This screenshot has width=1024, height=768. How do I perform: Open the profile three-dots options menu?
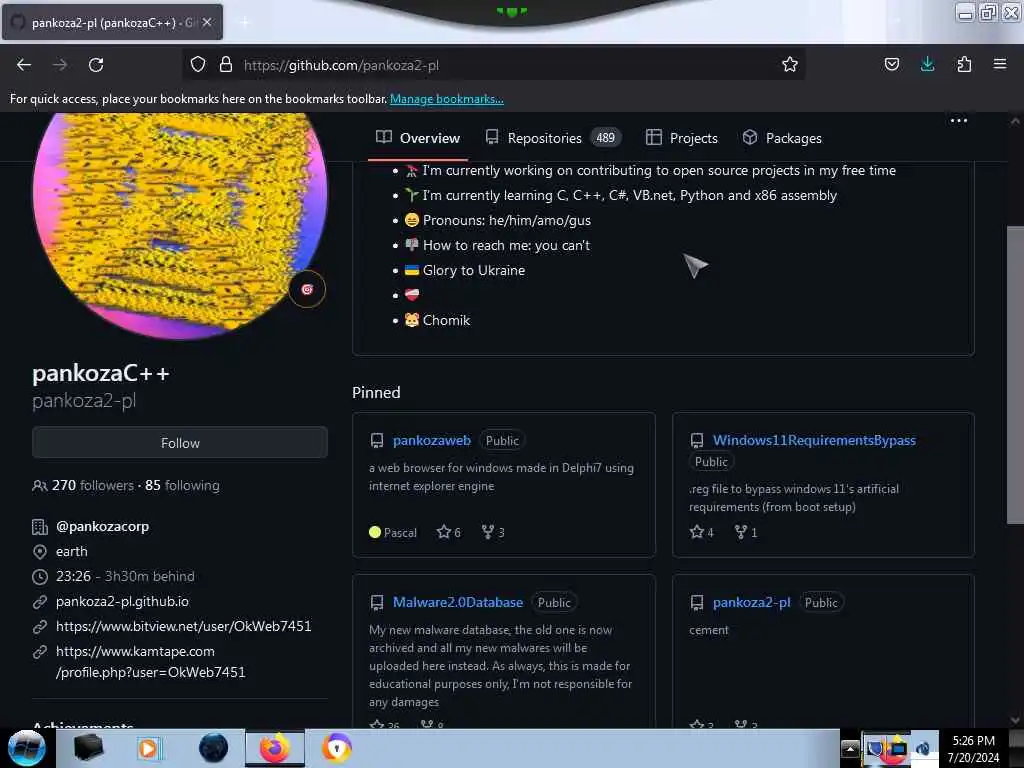[x=959, y=121]
